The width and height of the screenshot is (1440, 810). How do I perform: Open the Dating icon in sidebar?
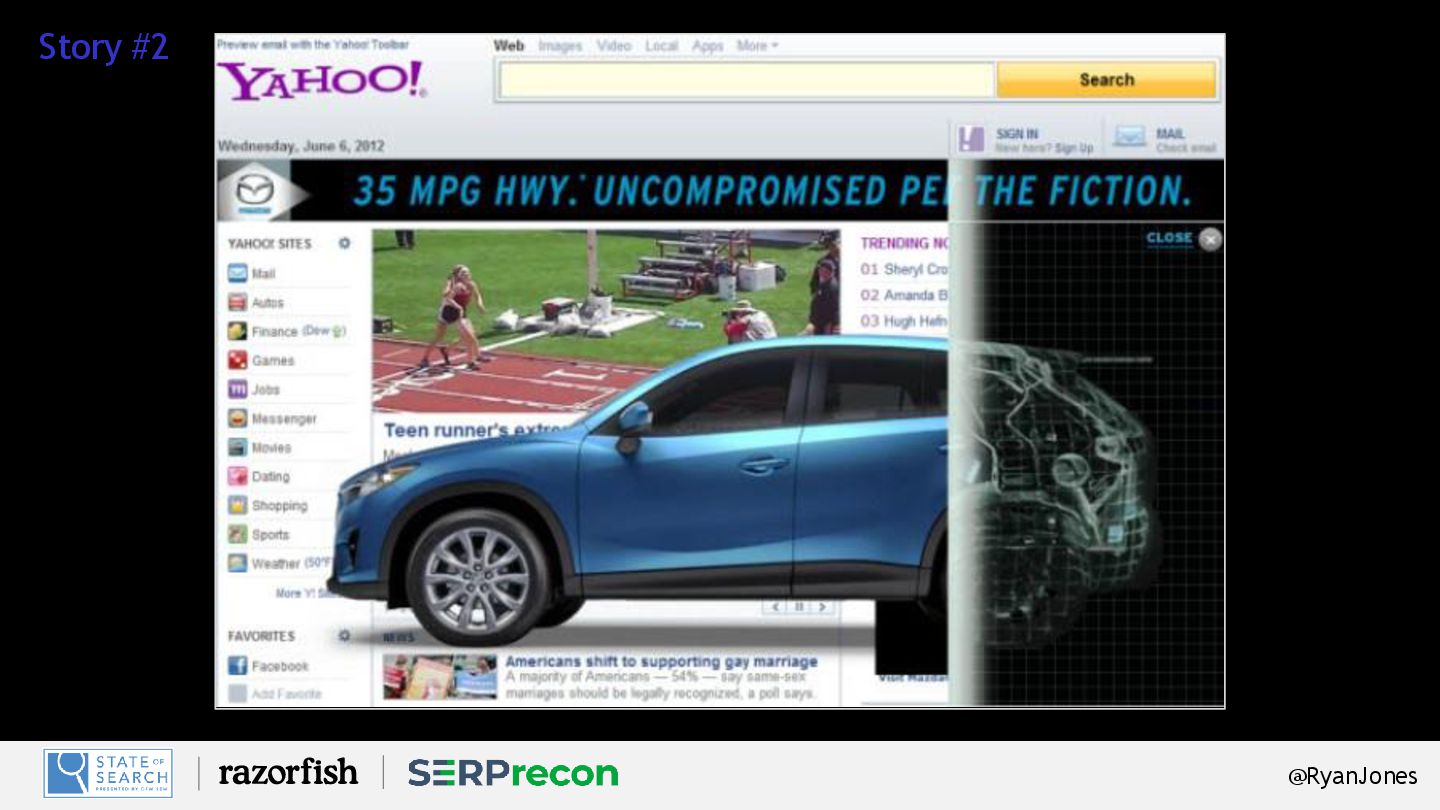click(237, 476)
